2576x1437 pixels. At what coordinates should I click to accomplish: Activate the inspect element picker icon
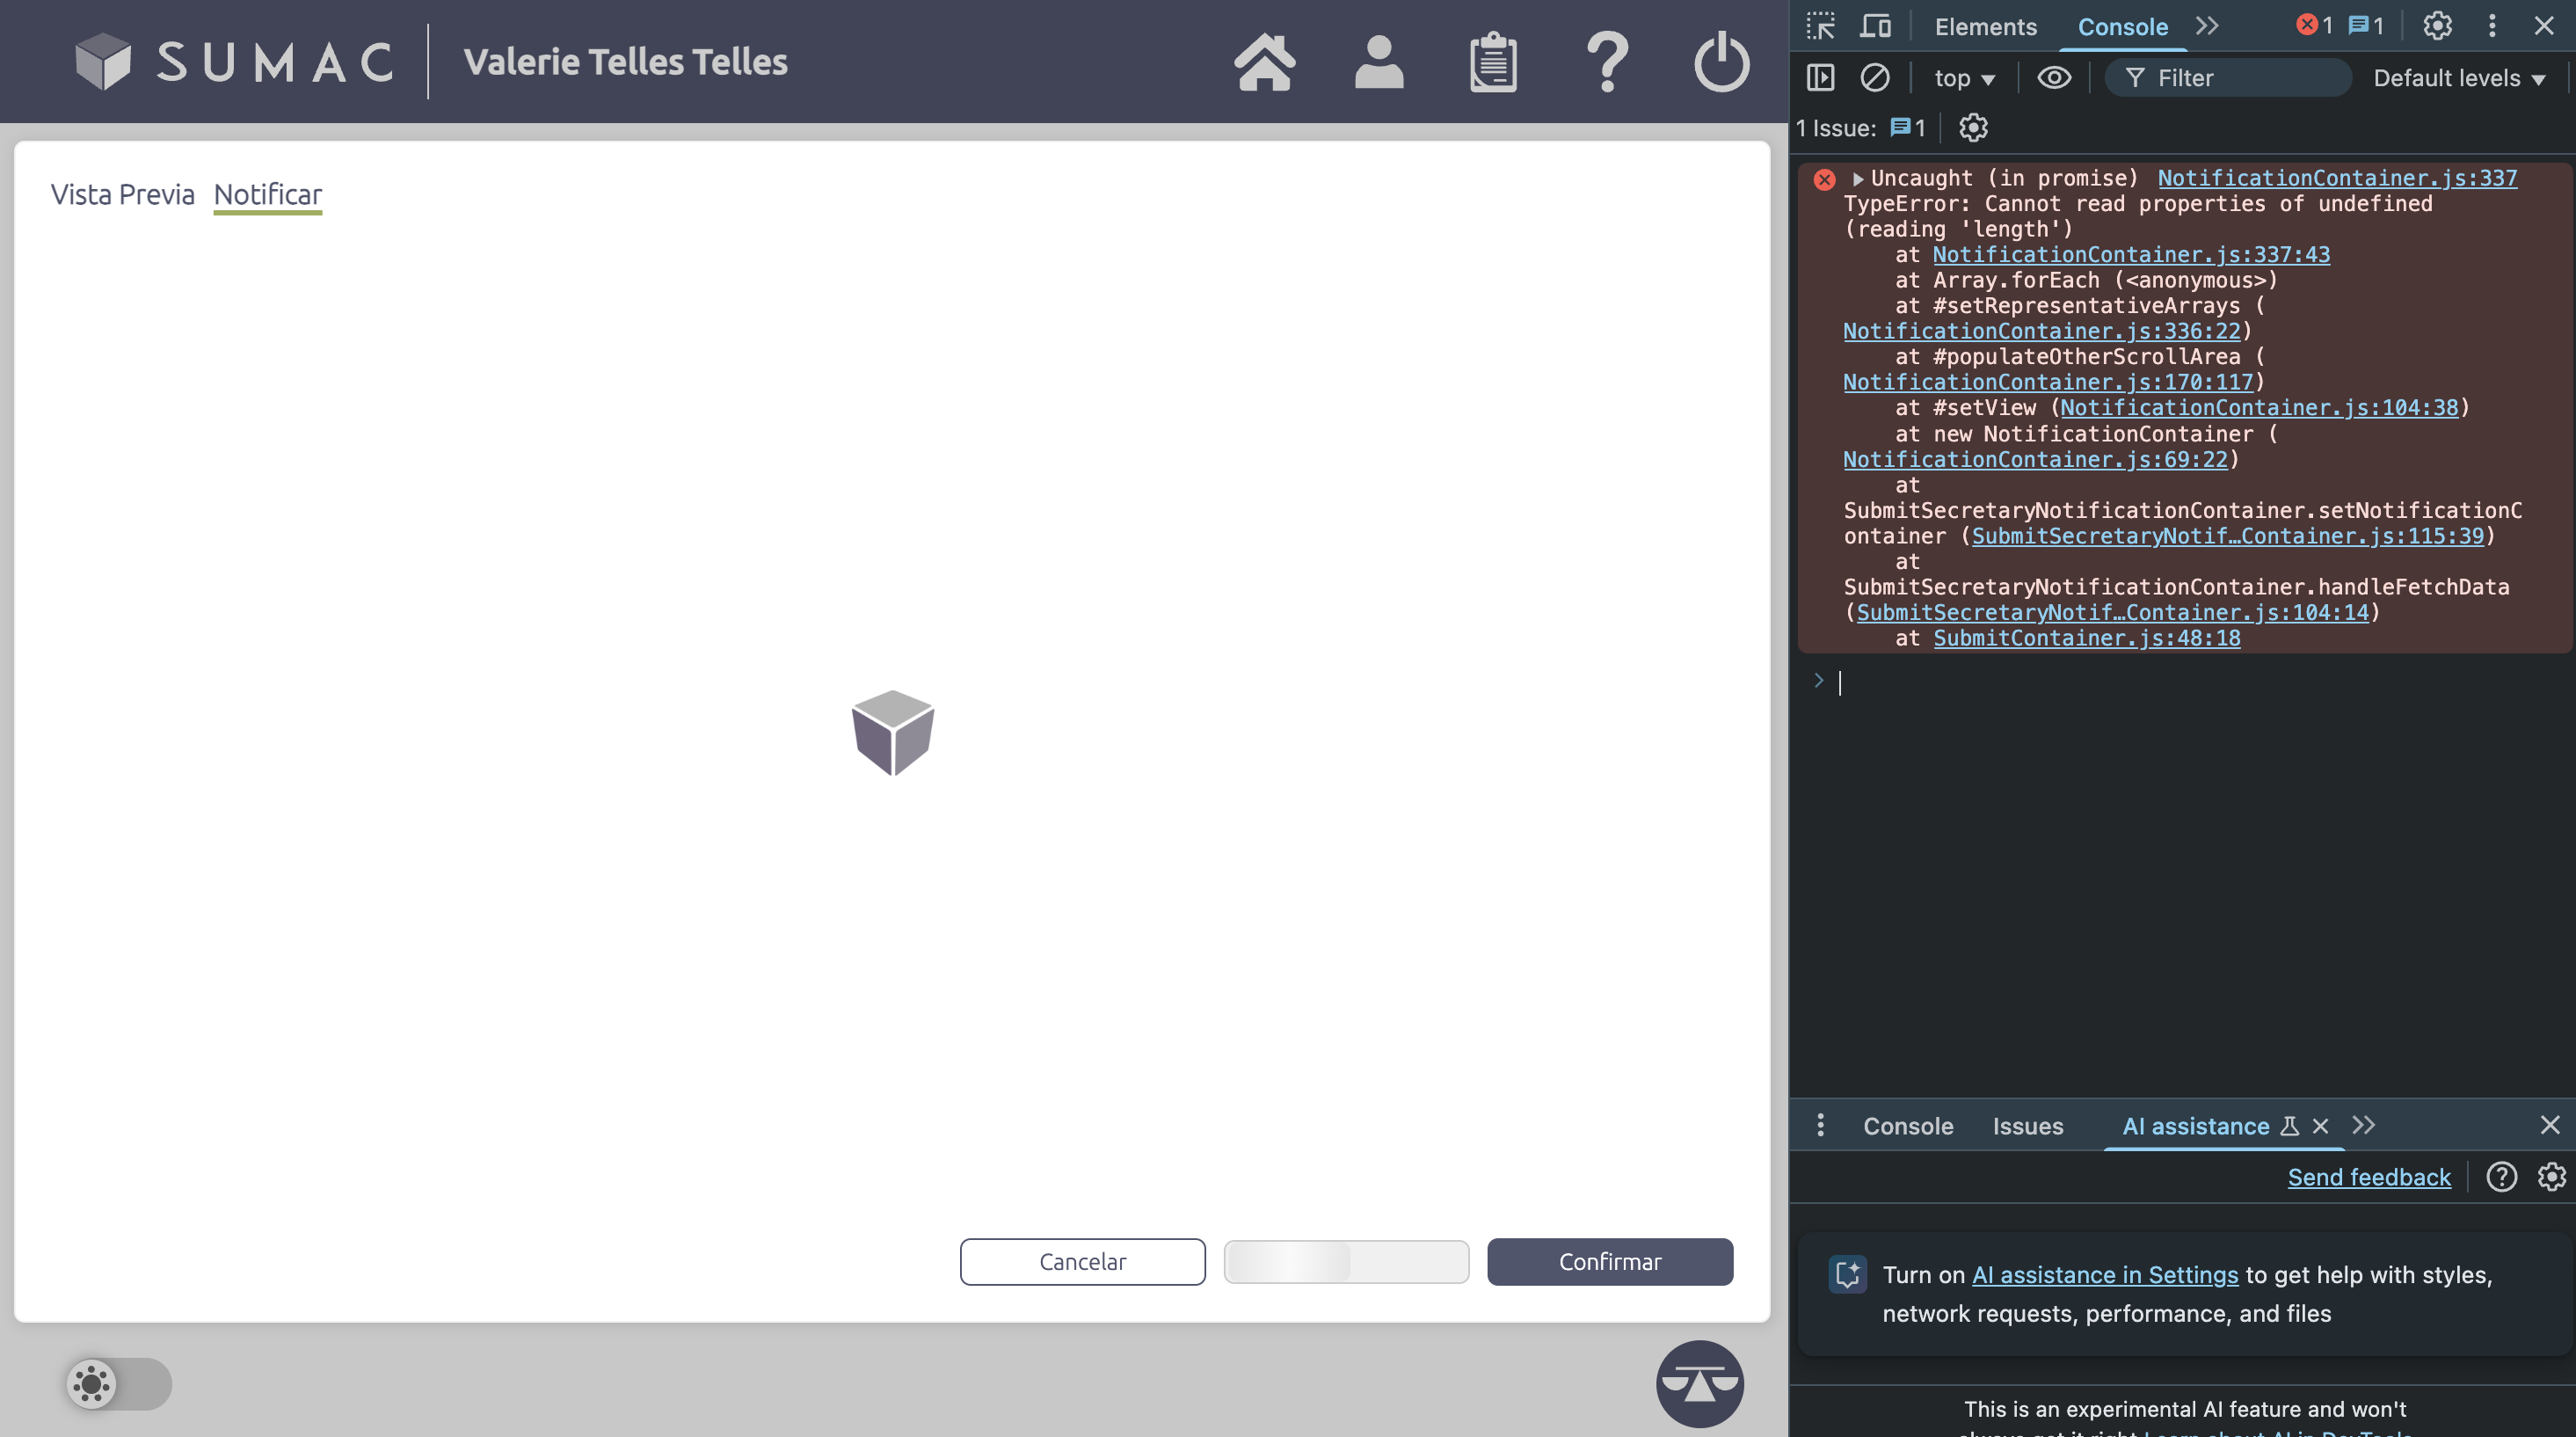pyautogui.click(x=1820, y=26)
